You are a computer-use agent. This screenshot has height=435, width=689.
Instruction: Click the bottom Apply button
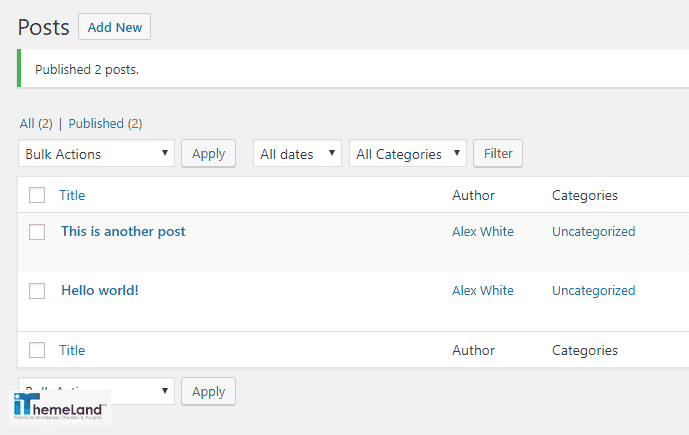point(208,391)
